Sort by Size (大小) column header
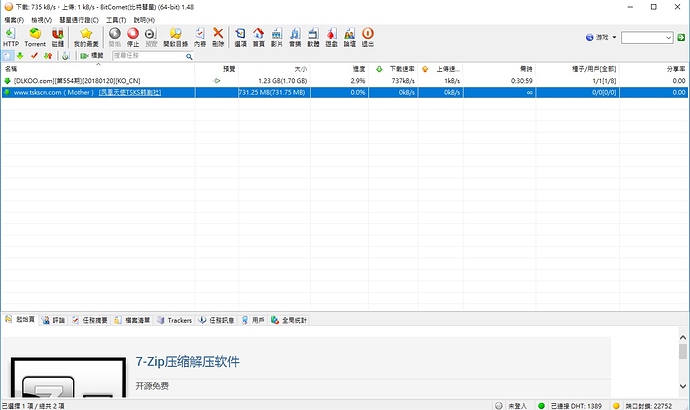This screenshot has height=410, width=690. click(274, 69)
